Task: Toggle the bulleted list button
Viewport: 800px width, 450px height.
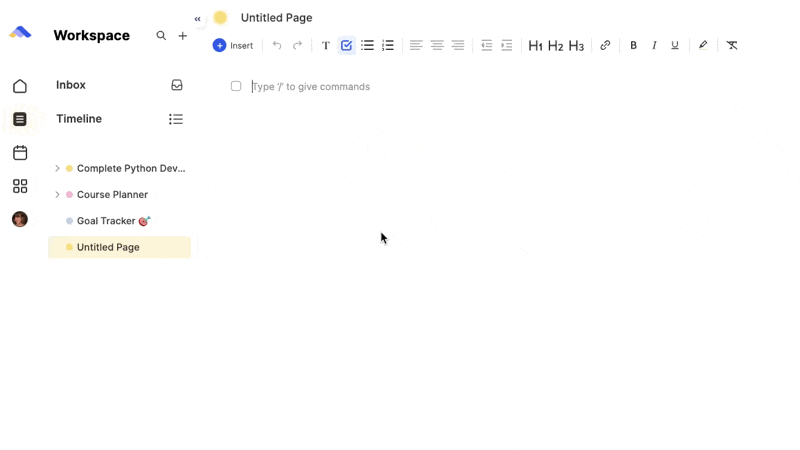Action: [x=367, y=45]
